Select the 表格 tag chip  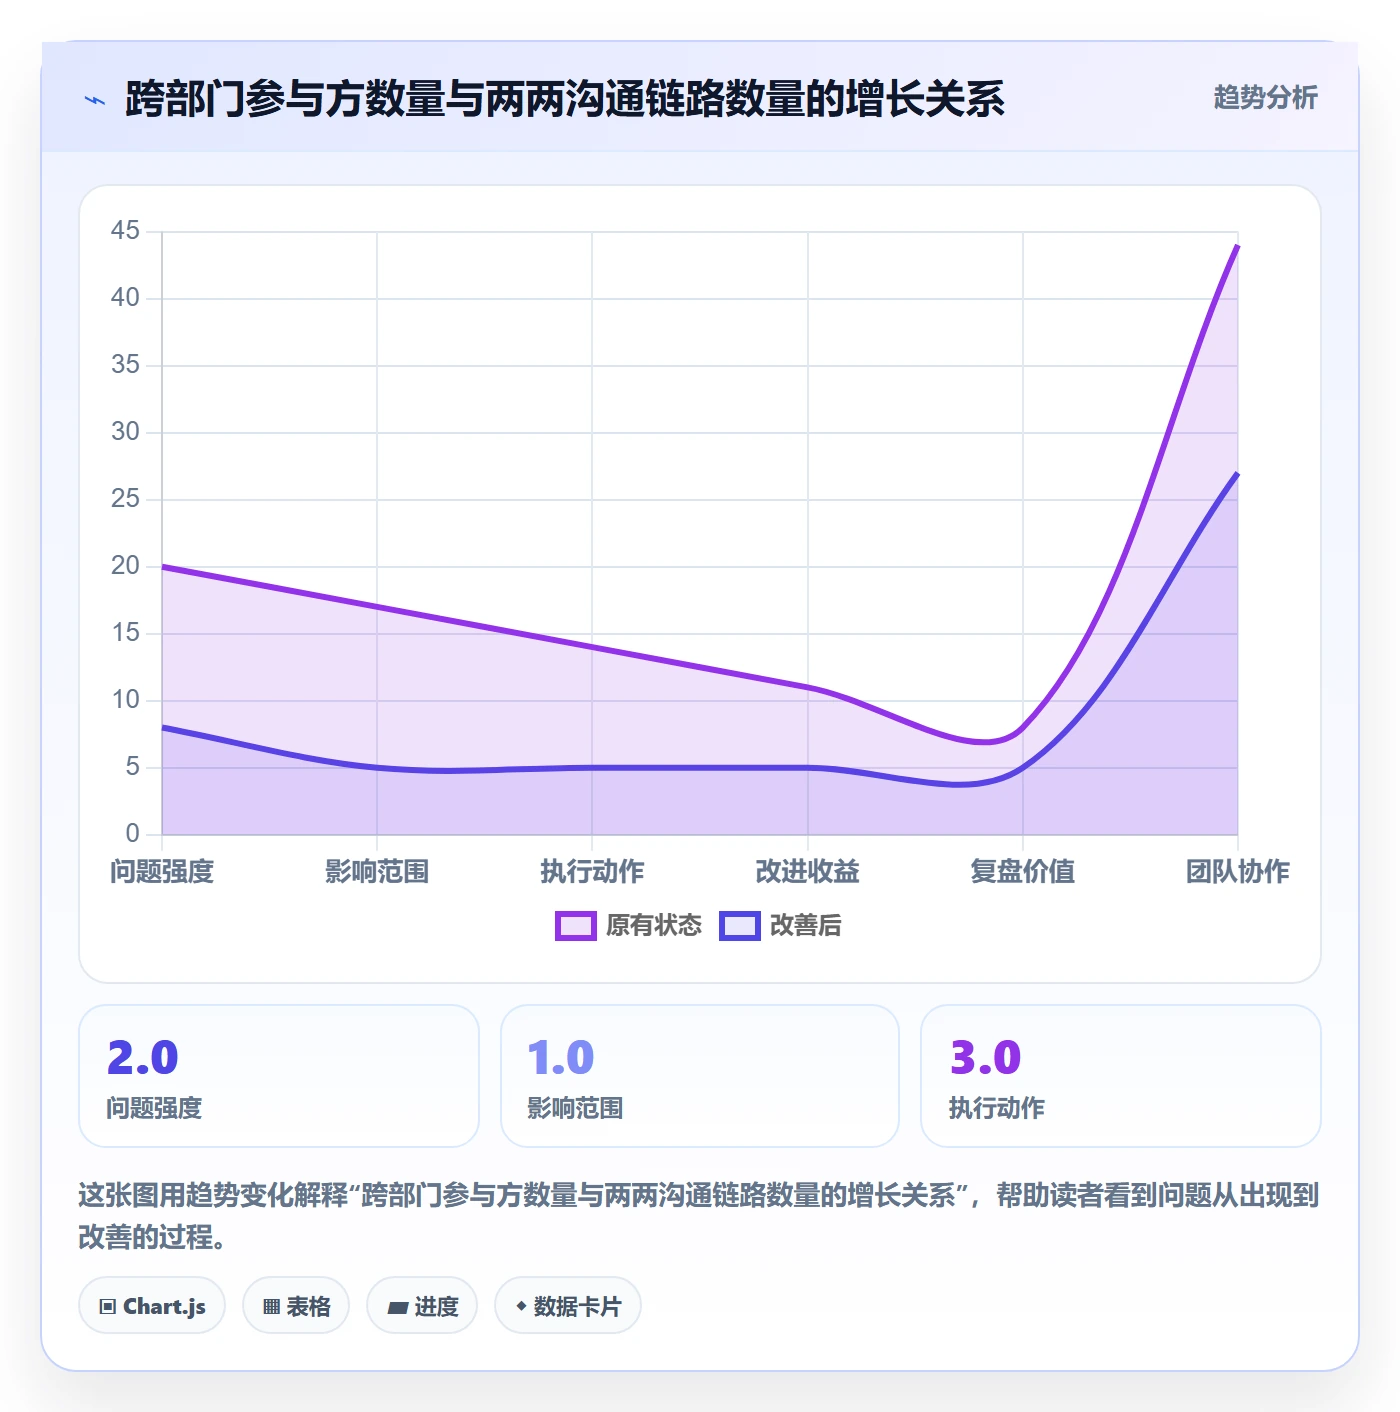pos(296,1306)
